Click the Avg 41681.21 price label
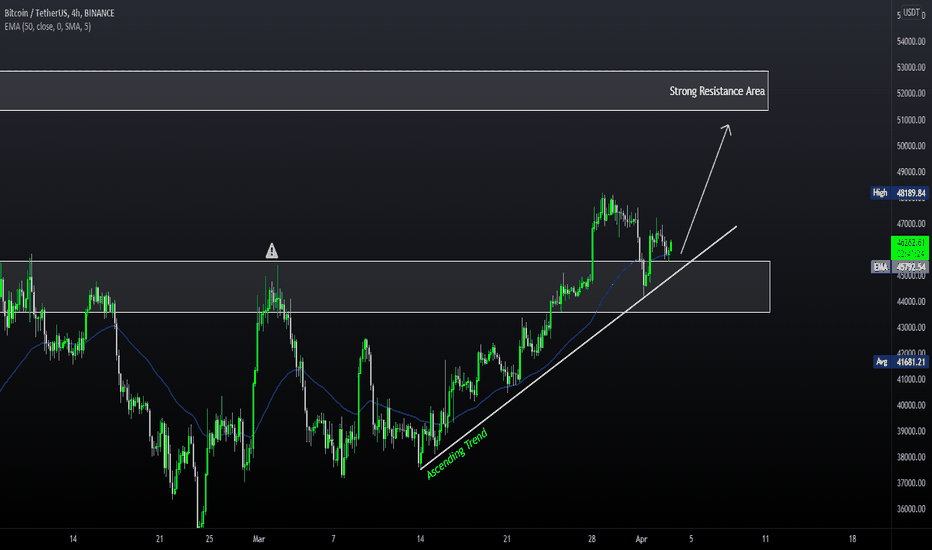The height and width of the screenshot is (550, 932). (x=900, y=362)
